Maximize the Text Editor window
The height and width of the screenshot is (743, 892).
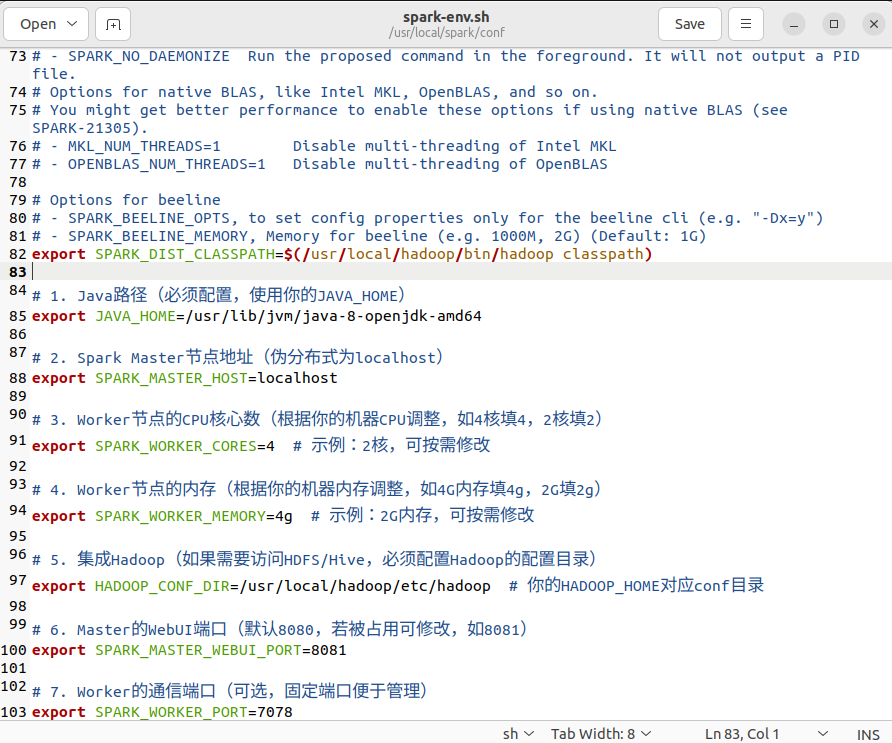coord(833,23)
